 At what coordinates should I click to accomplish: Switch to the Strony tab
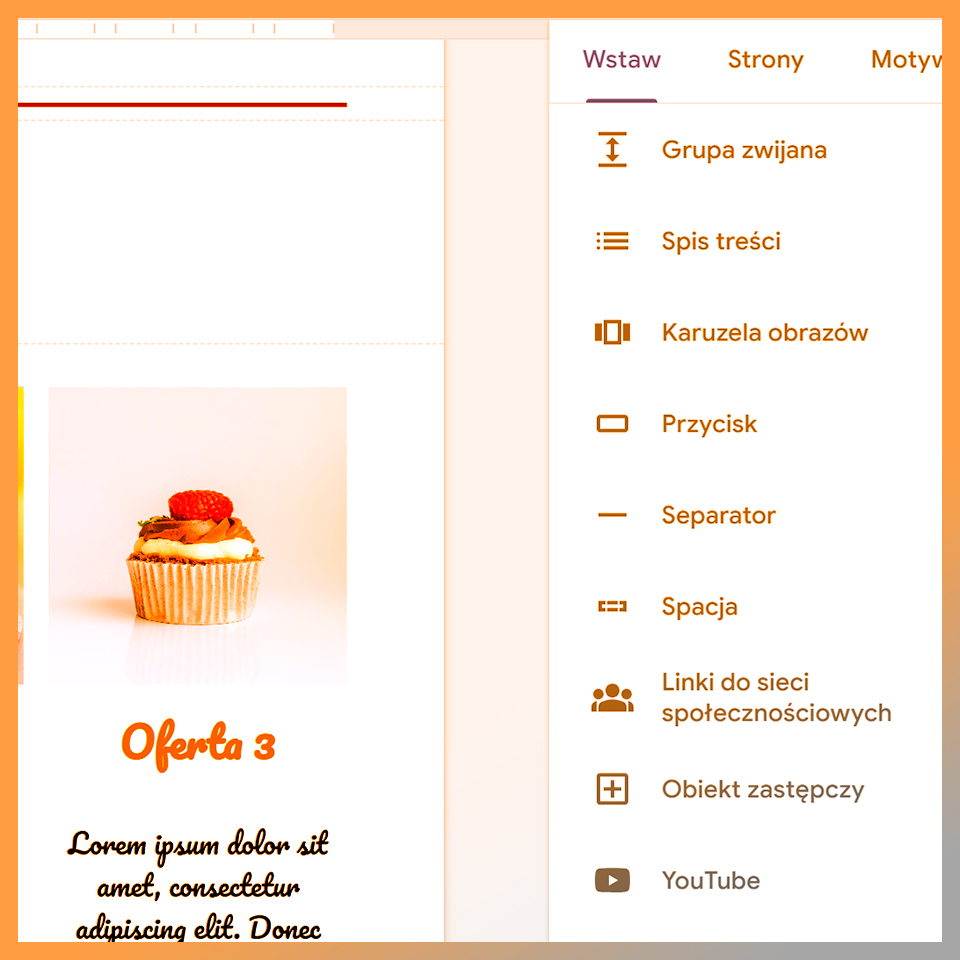pos(765,59)
